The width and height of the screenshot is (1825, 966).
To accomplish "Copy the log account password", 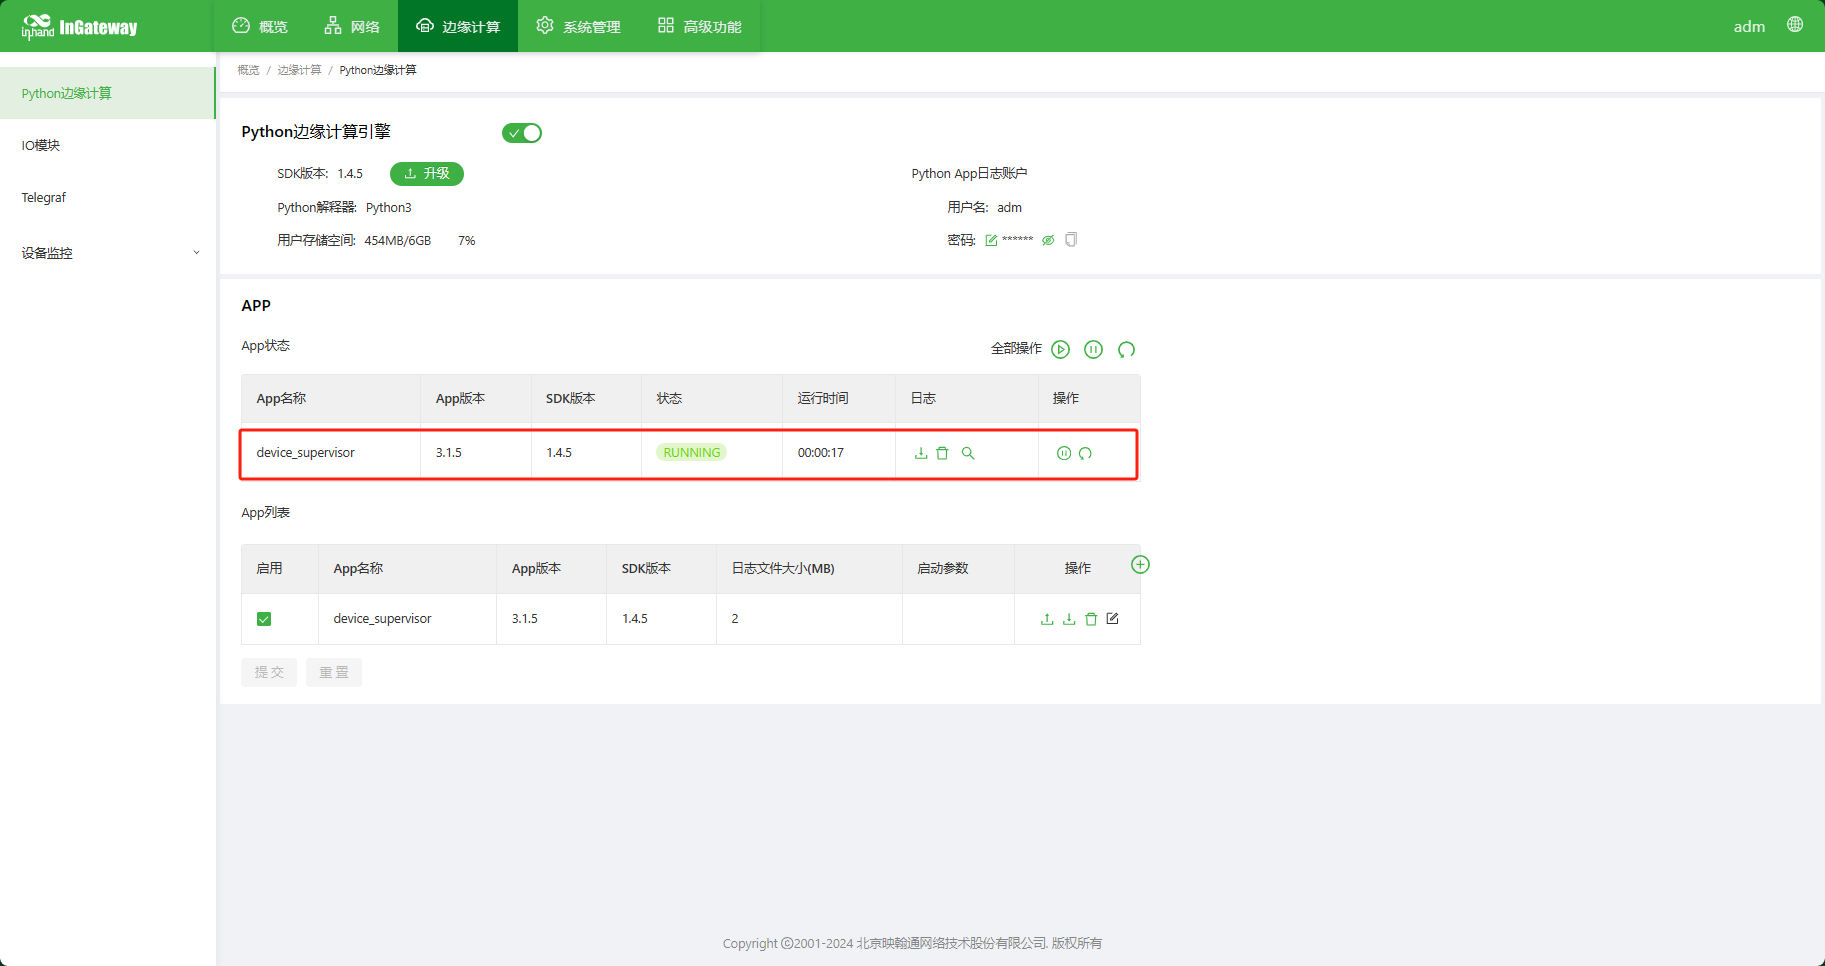I will tap(1071, 240).
